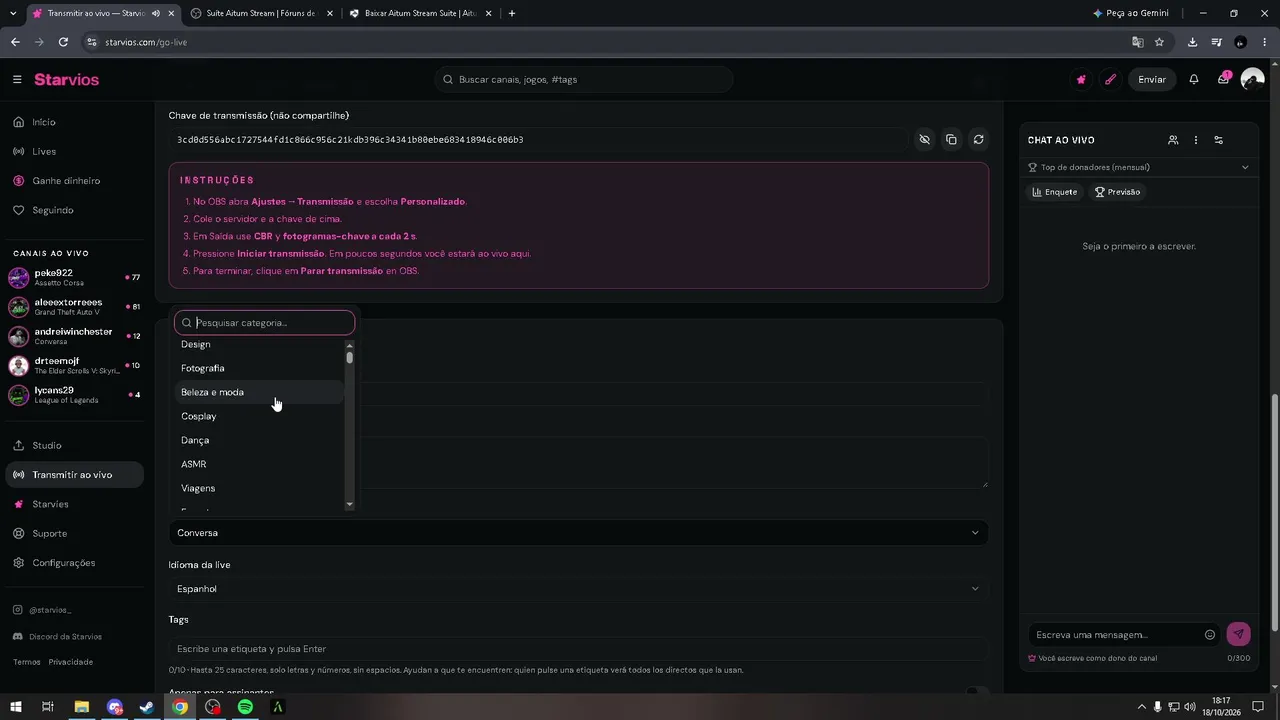
Task: Hide the stream key with eye icon
Action: [x=924, y=140]
